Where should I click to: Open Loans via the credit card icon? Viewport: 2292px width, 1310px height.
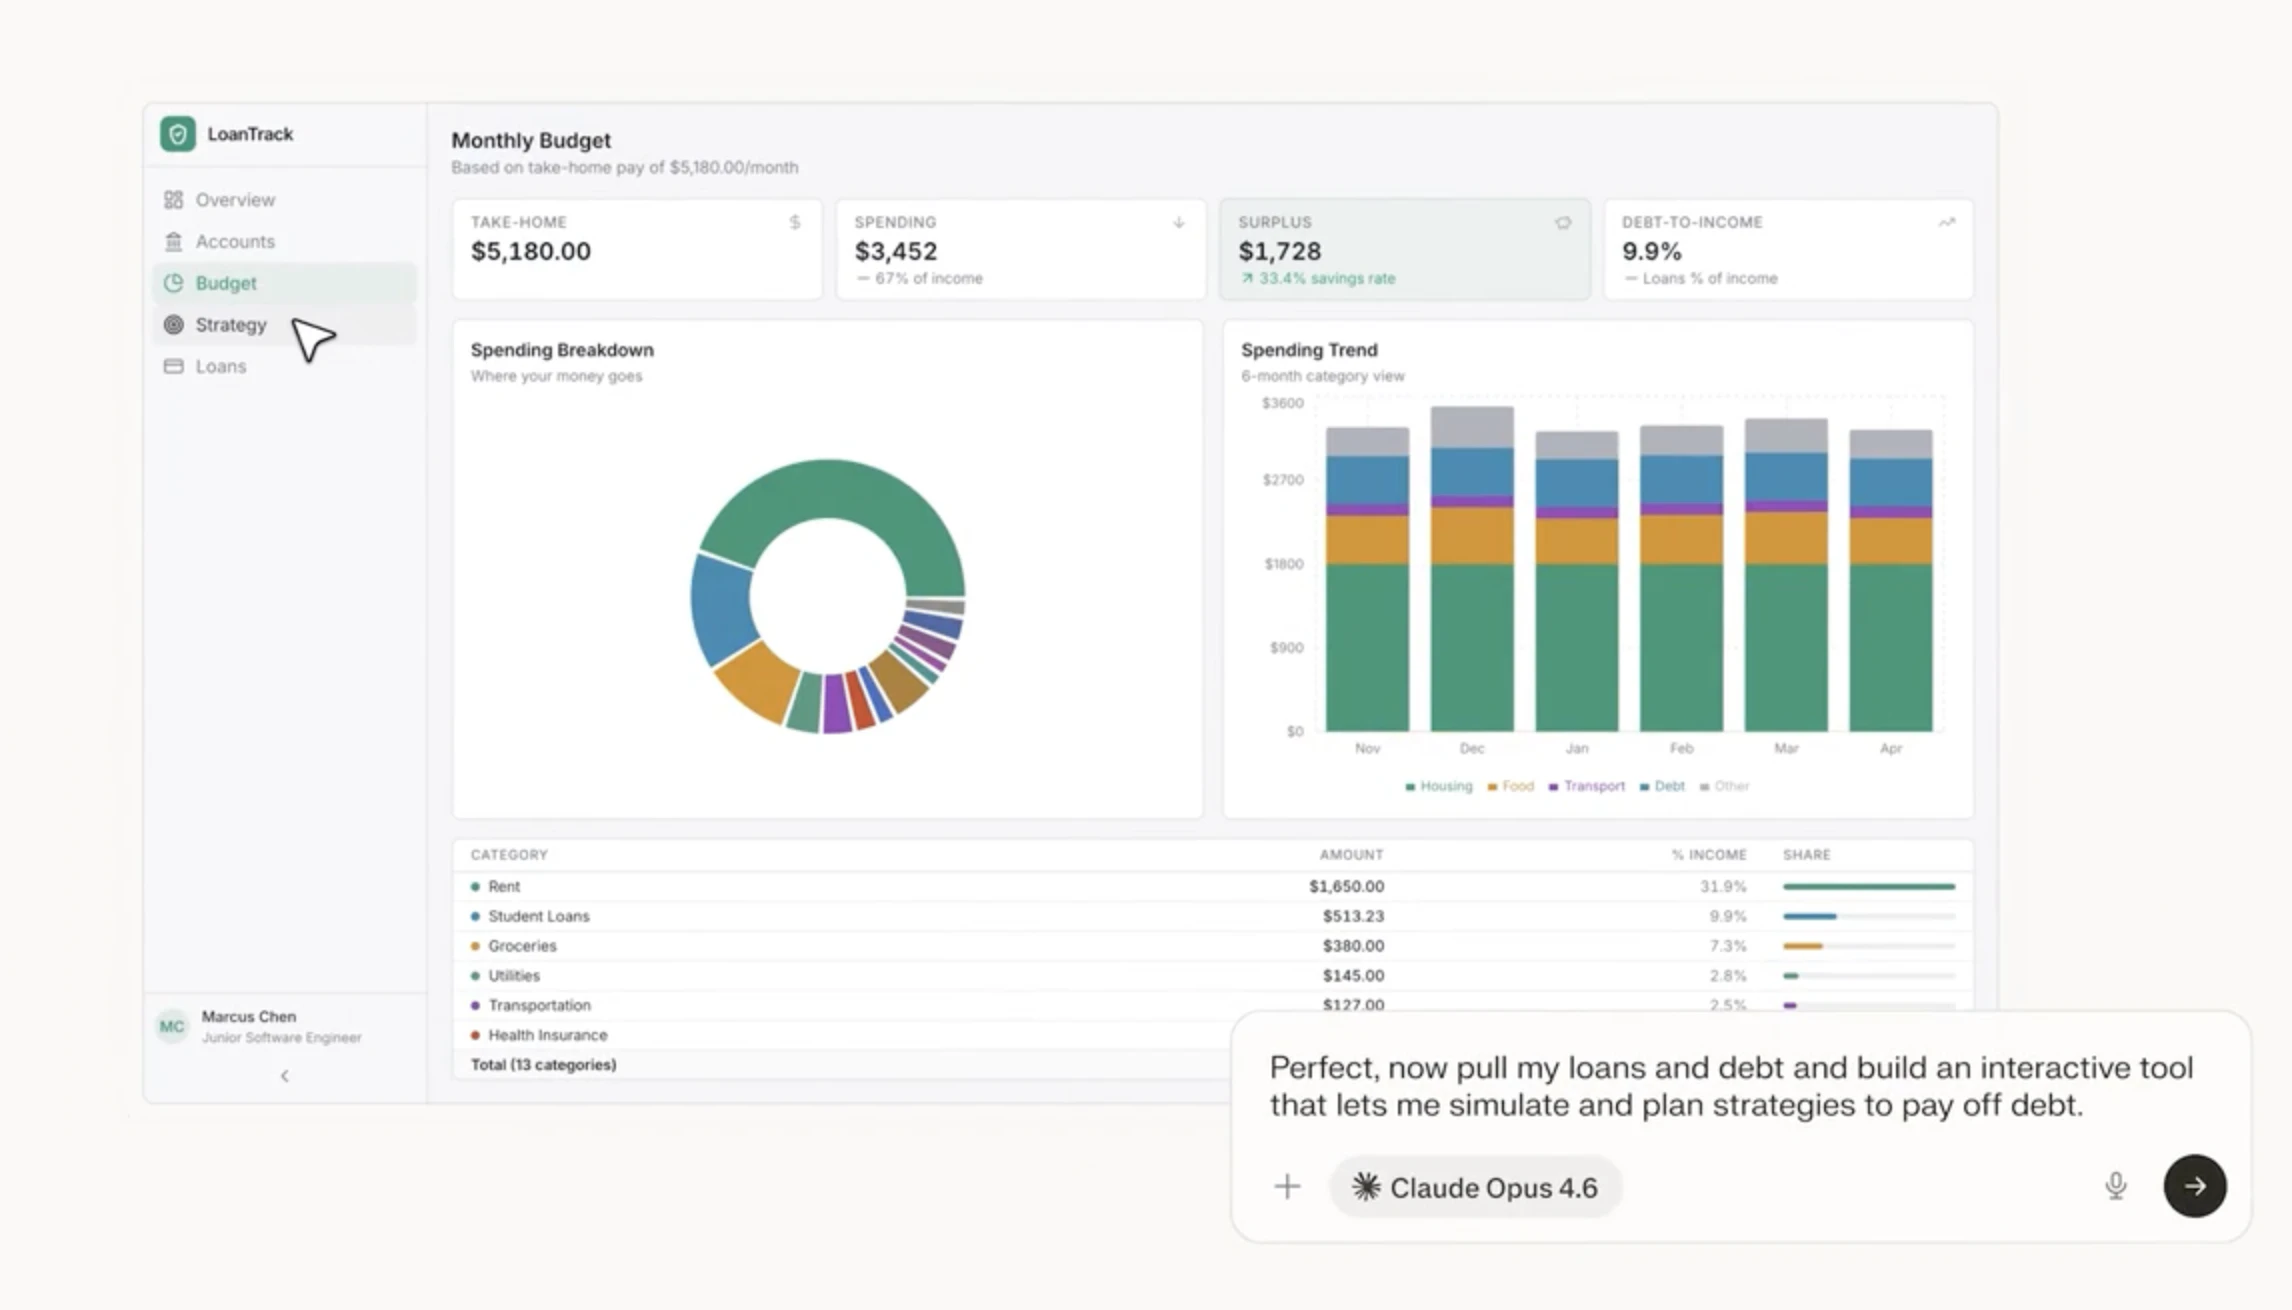pyautogui.click(x=173, y=366)
